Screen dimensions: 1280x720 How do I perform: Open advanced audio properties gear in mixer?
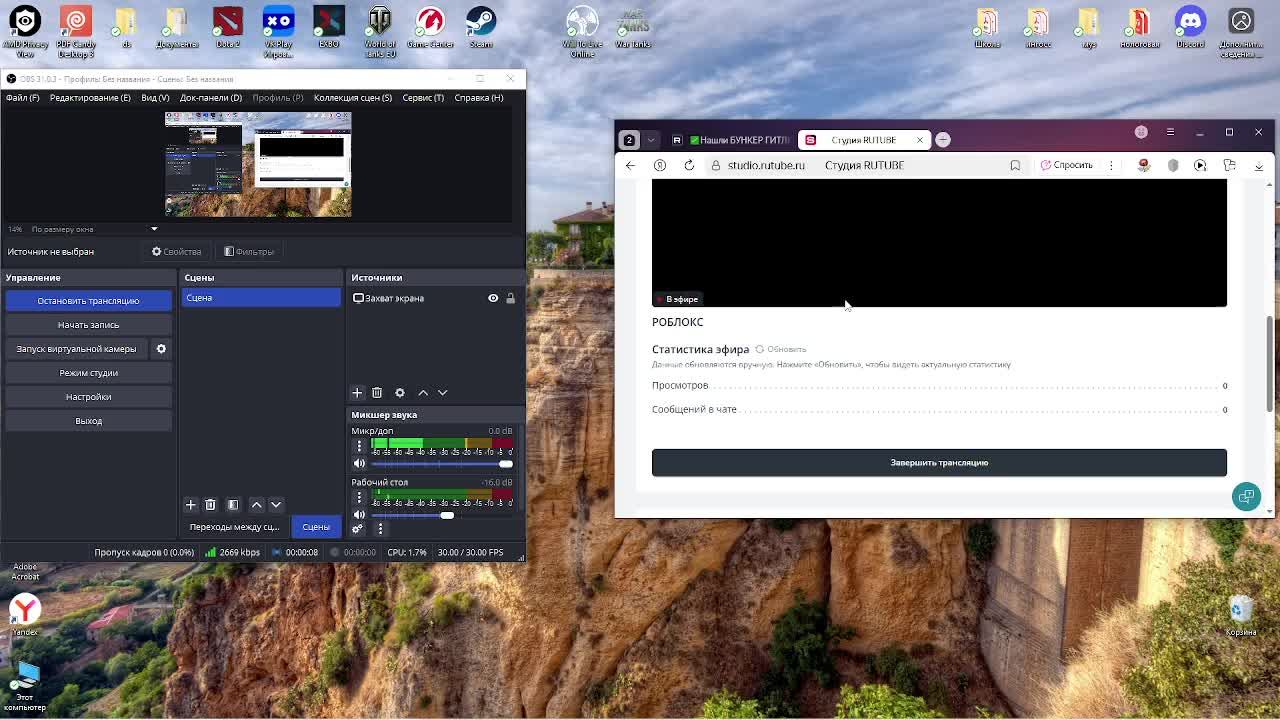357,528
